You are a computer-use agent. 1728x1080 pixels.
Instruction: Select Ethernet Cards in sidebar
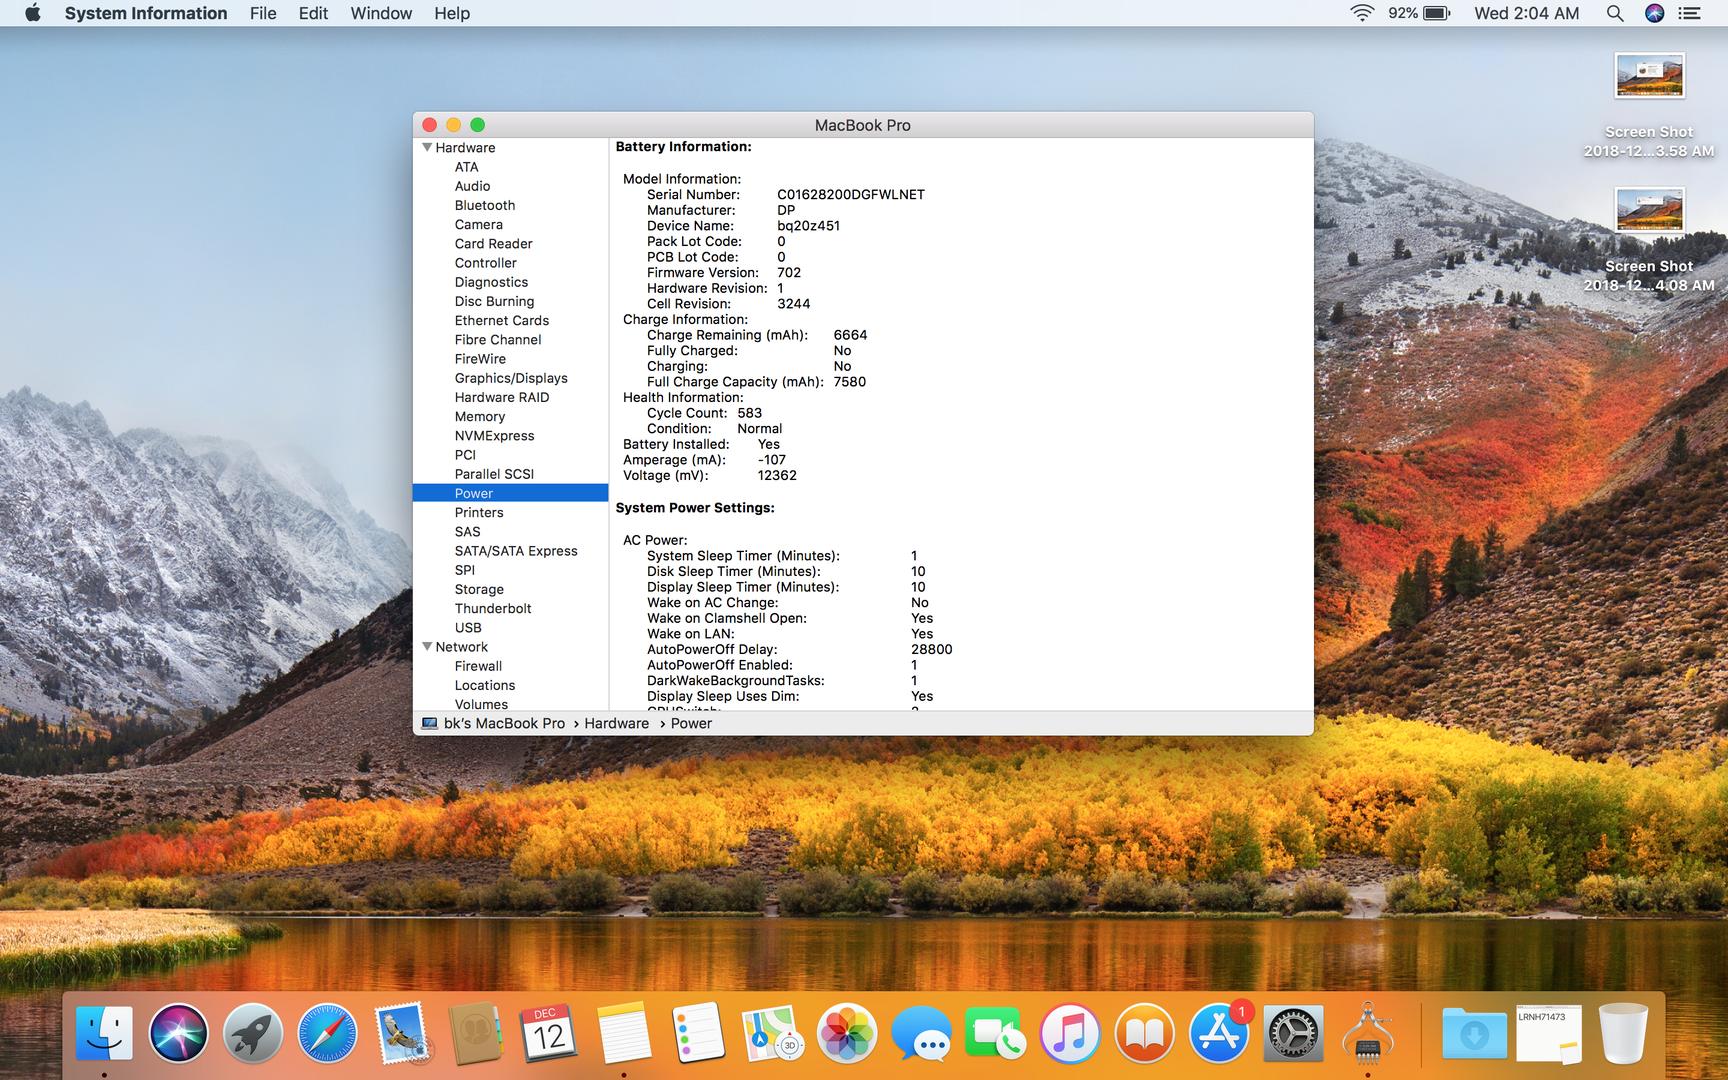coord(501,320)
